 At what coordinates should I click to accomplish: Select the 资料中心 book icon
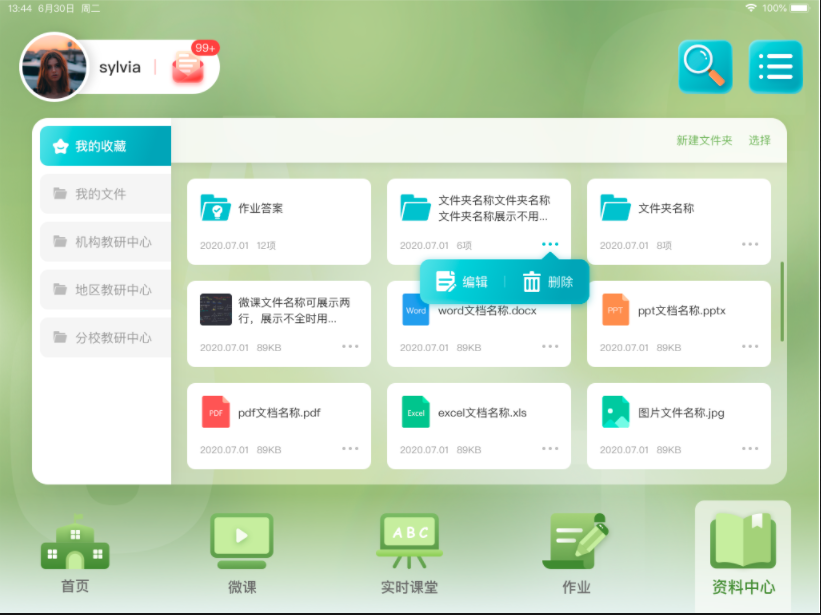click(741, 540)
